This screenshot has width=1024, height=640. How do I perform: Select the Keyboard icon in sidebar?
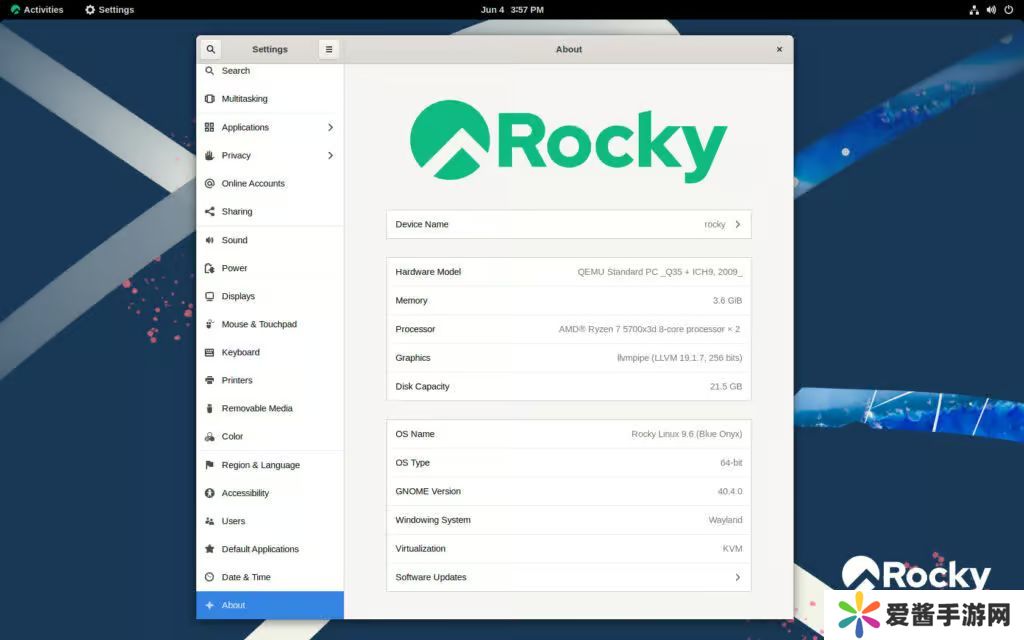tap(210, 352)
